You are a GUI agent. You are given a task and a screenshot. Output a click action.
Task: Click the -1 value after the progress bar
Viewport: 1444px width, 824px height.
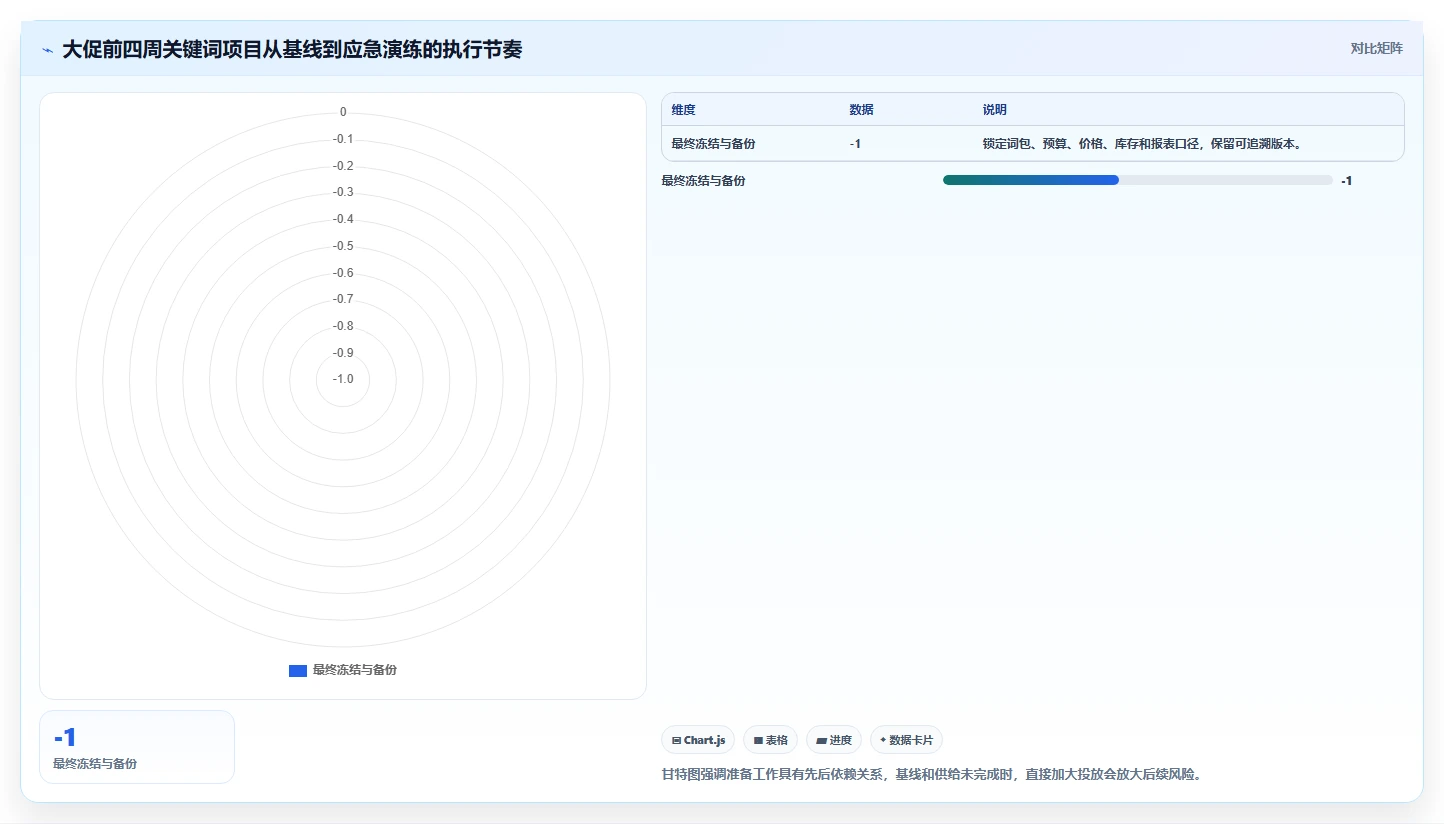click(1346, 181)
